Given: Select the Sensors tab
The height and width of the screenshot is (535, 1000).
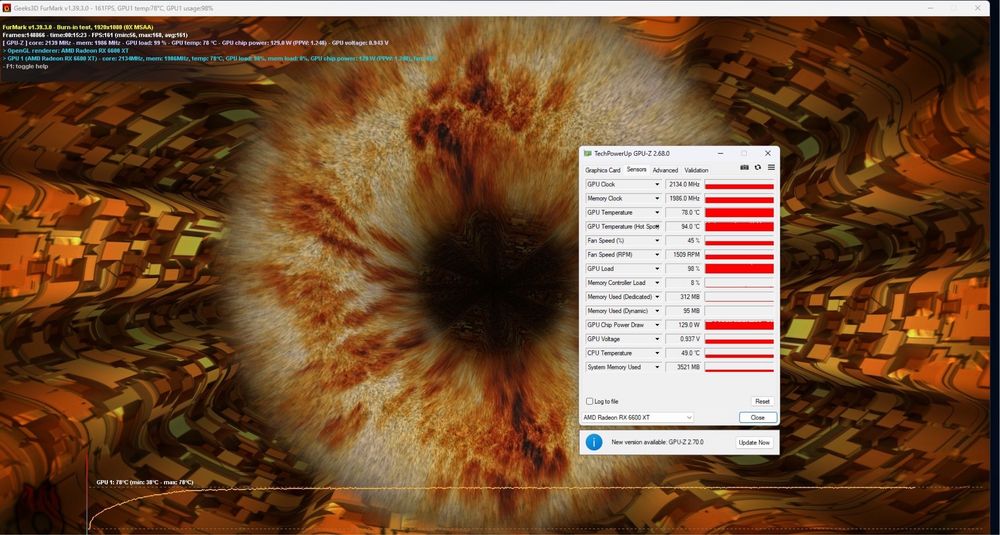Looking at the screenshot, I should 636,170.
